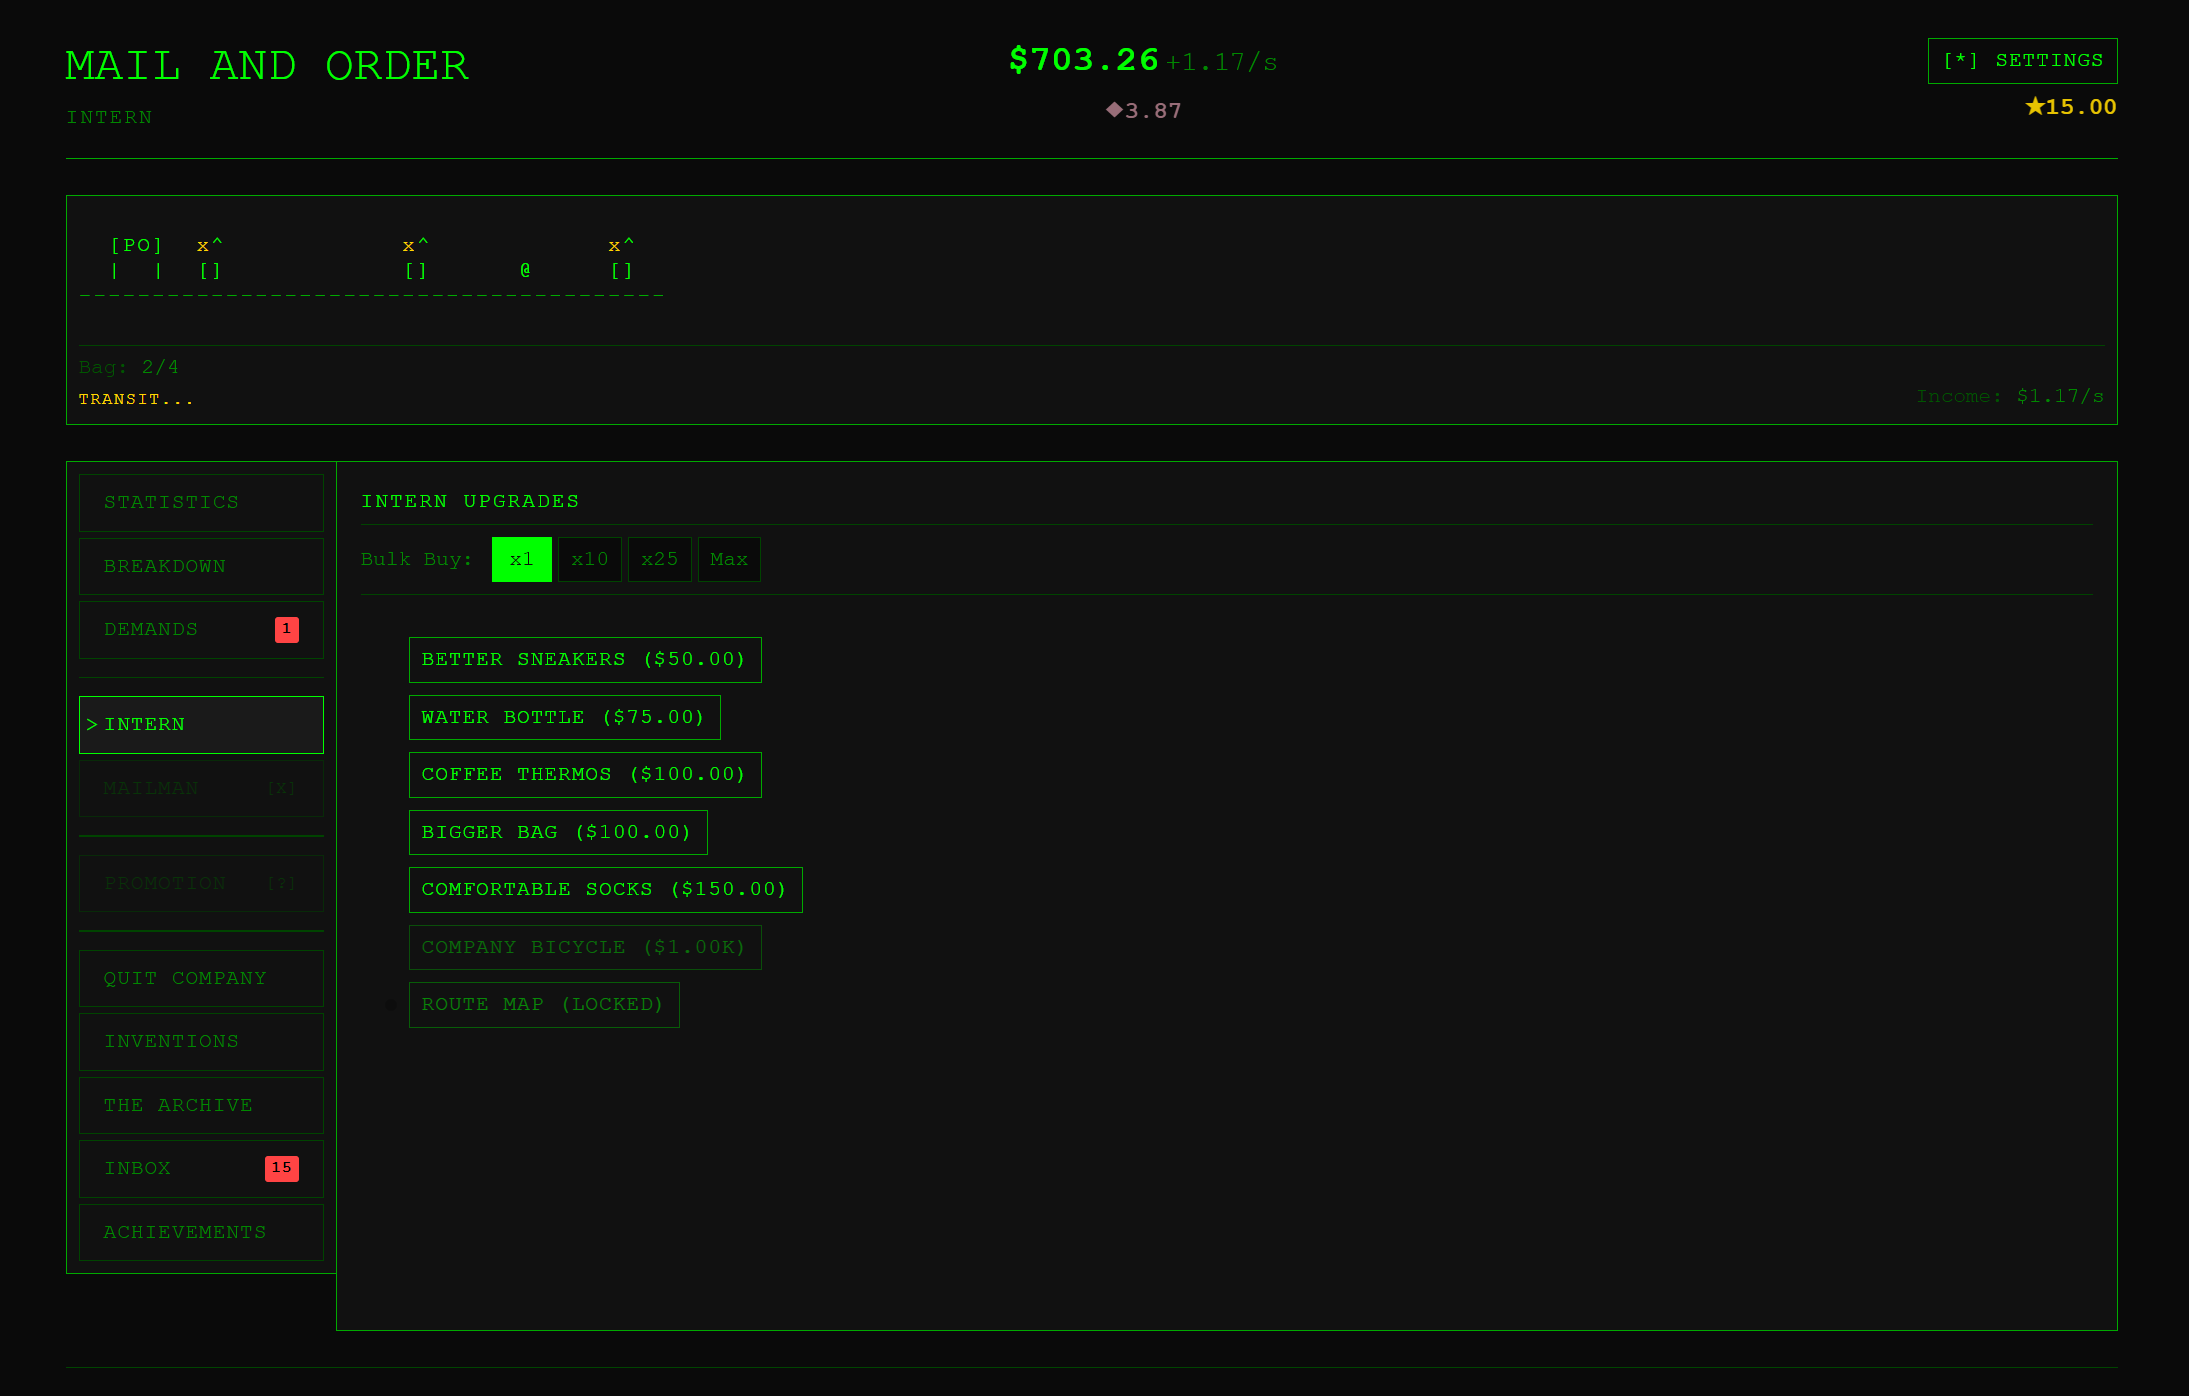
Task: Click the Bag: 2/4 status
Action: click(x=129, y=367)
